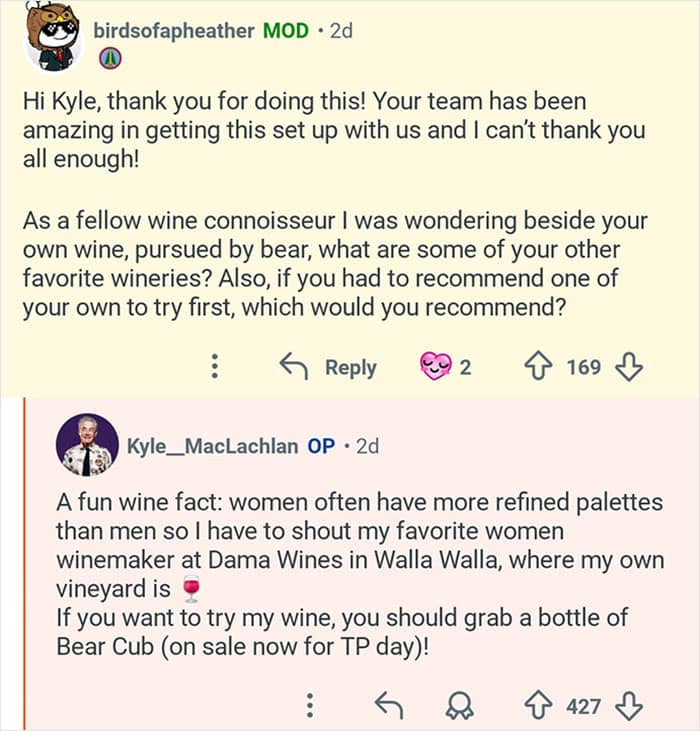Open three-dot options menu on birdsofapheather's comment
Viewport: 700px width, 731px height.
pyautogui.click(x=213, y=367)
